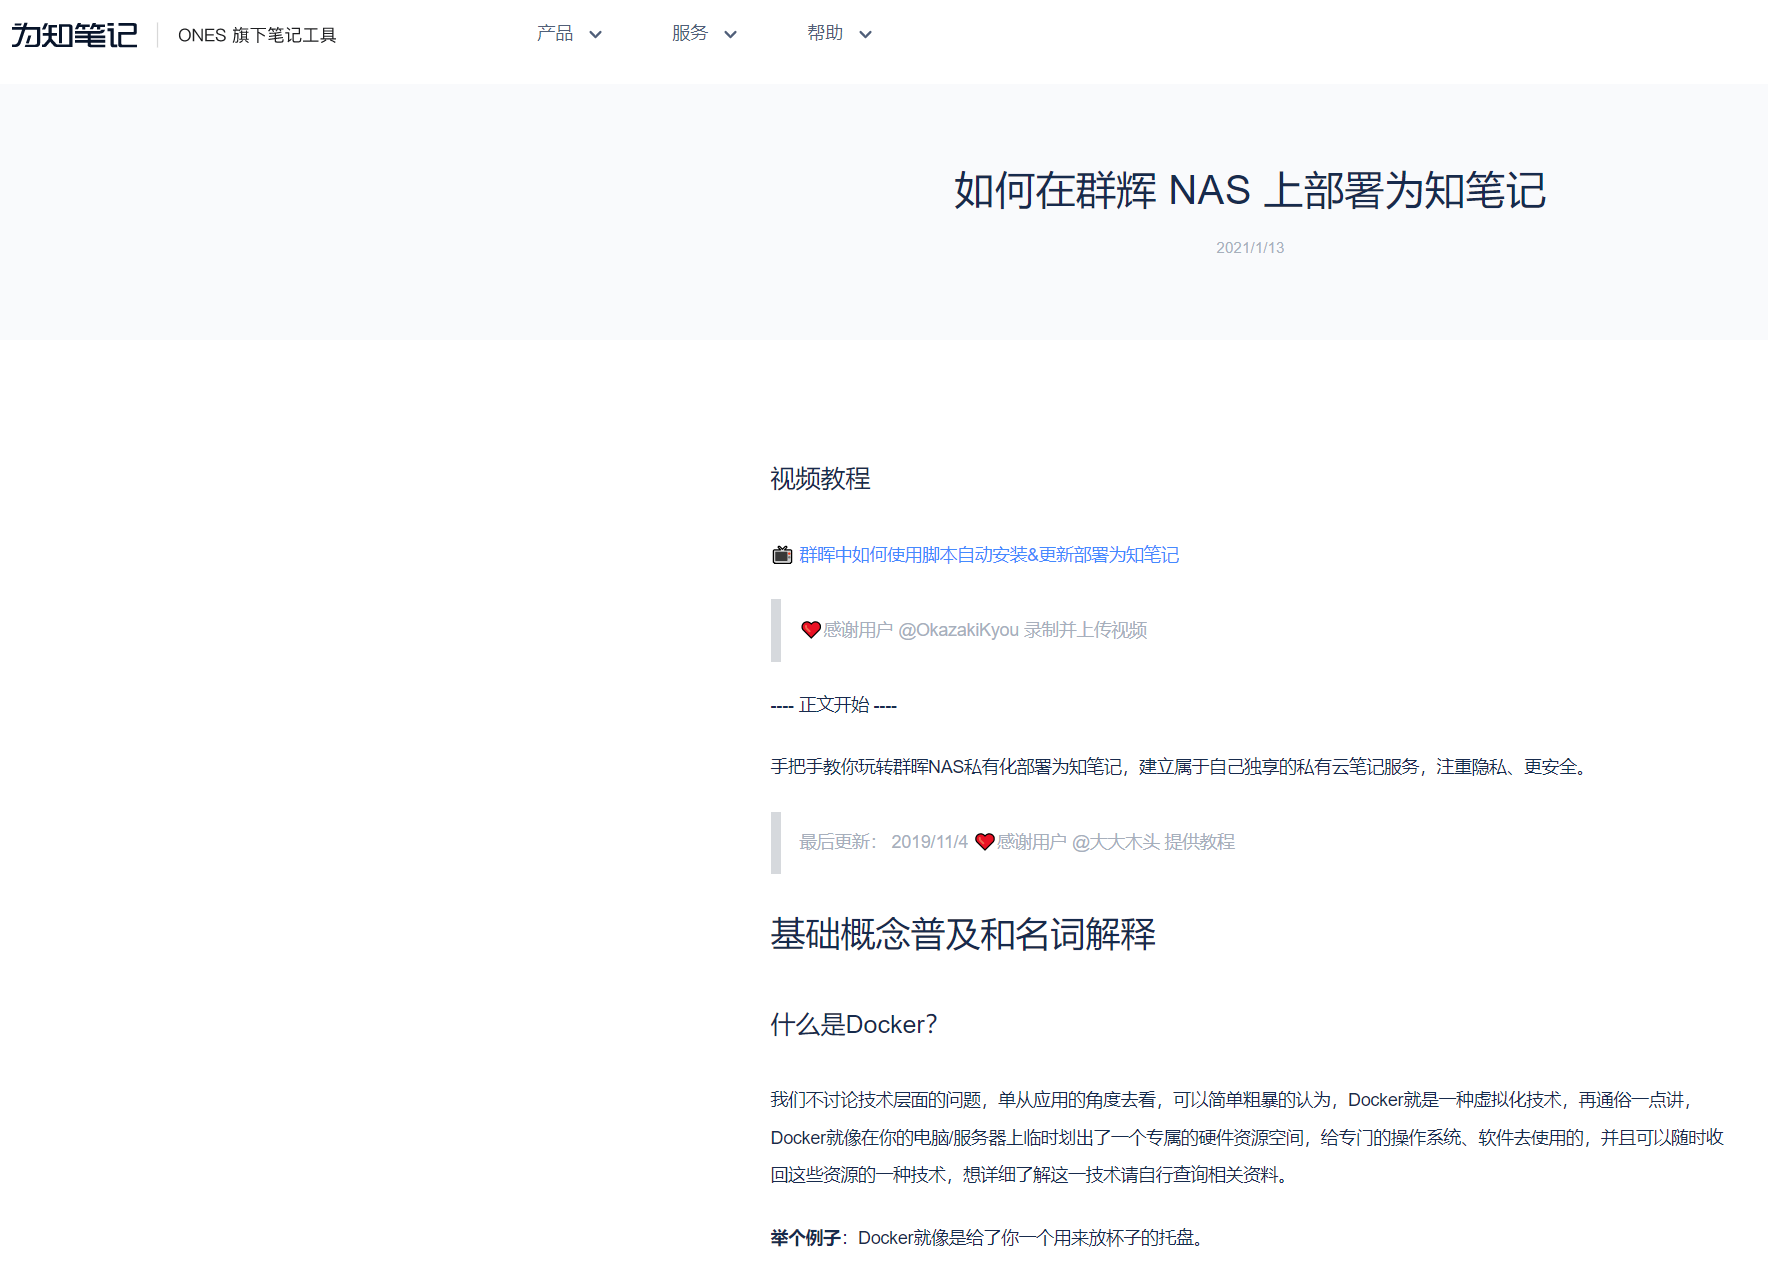The image size is (1768, 1262).
Task: Click the article title 如何在群晖 NAS 上部署为知笔记
Action: [x=1250, y=190]
